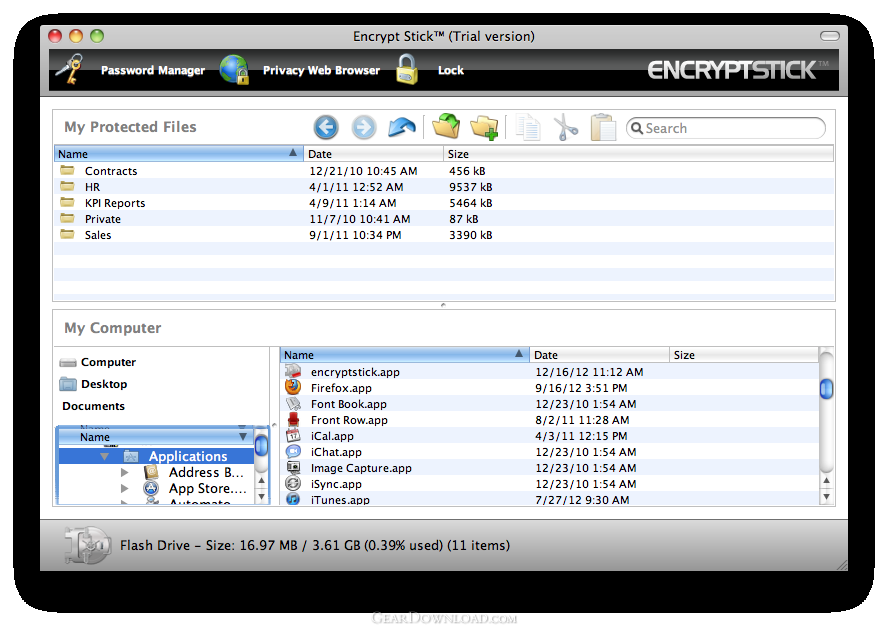This screenshot has width=888, height=626.
Task: Select the Contracts folder name
Action: pos(111,171)
